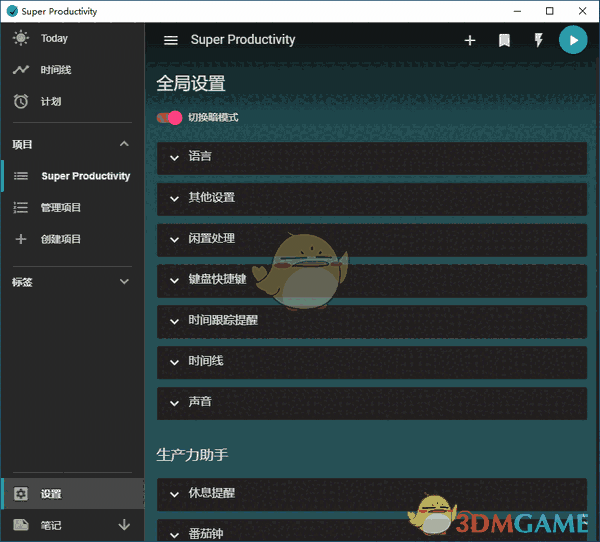Maximize the Super Productivity window
600x542 pixels.
[549, 11]
